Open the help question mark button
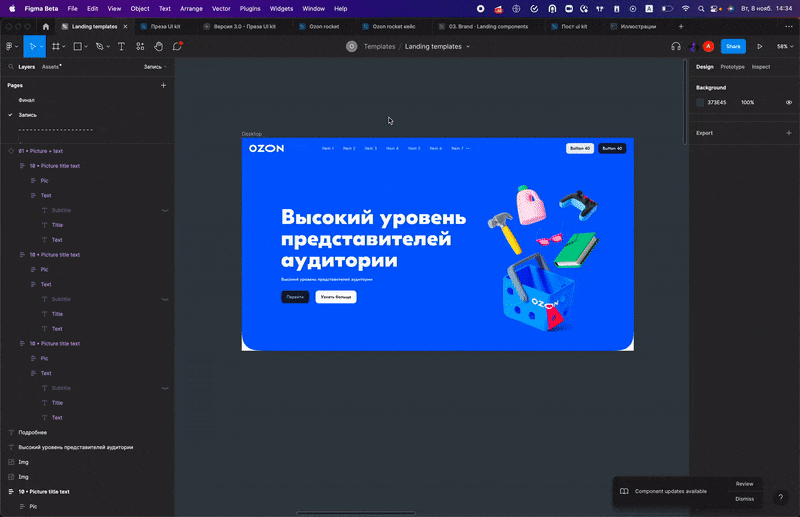 (780, 497)
